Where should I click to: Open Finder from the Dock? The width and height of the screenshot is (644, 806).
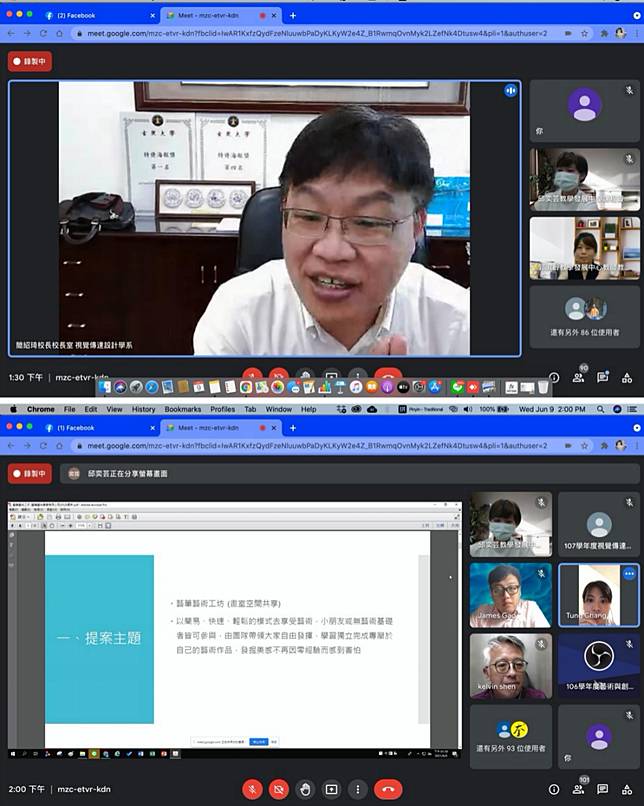coord(105,387)
